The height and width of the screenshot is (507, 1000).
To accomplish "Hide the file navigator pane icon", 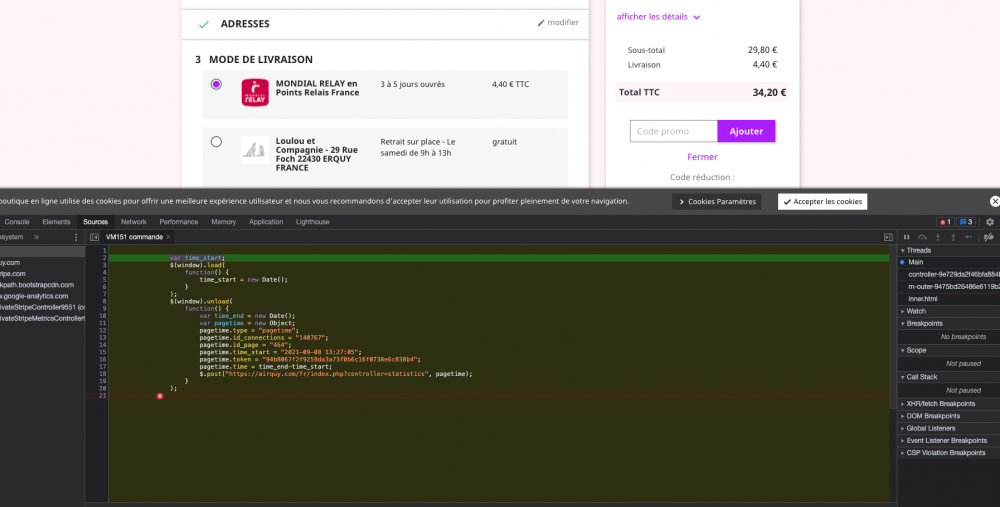I will tap(94, 237).
